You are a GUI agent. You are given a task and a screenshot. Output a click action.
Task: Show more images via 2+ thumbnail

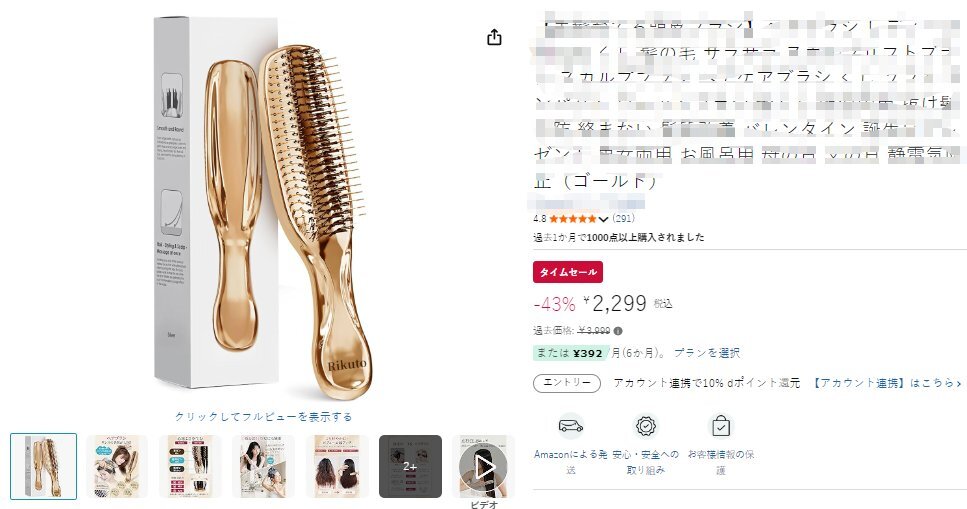coord(410,466)
